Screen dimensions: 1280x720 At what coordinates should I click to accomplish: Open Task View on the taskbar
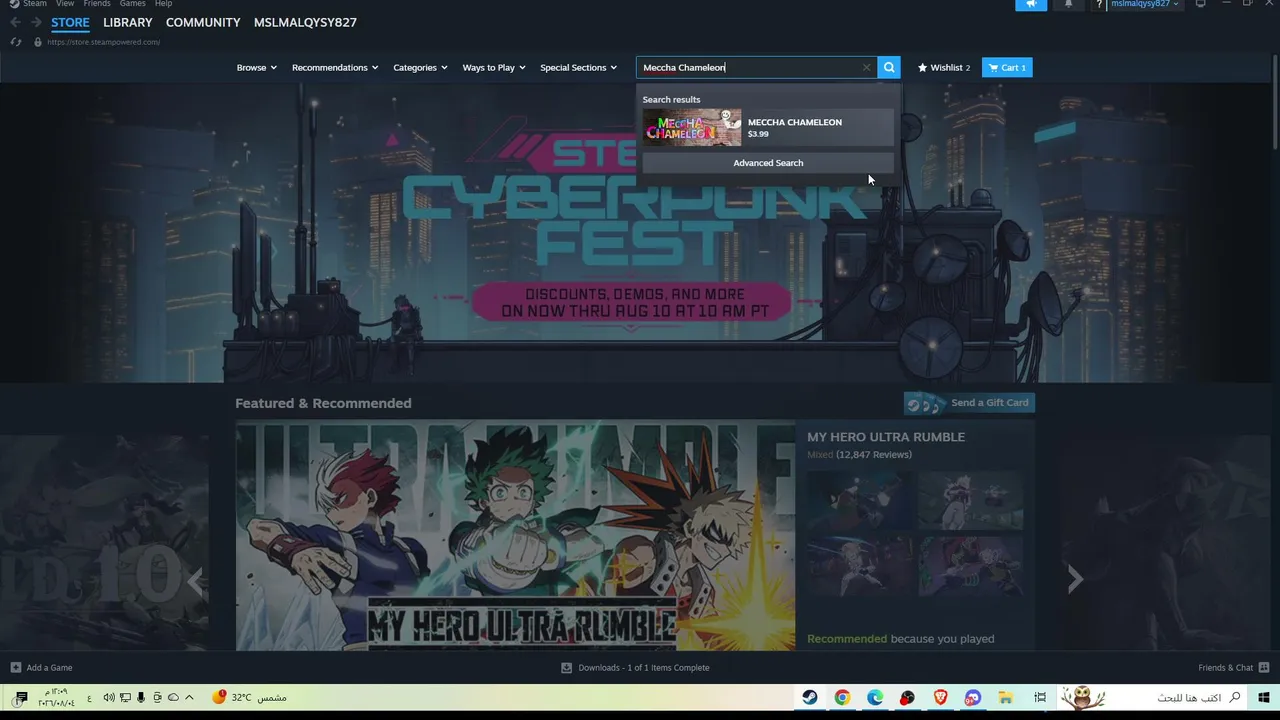pos(1040,697)
